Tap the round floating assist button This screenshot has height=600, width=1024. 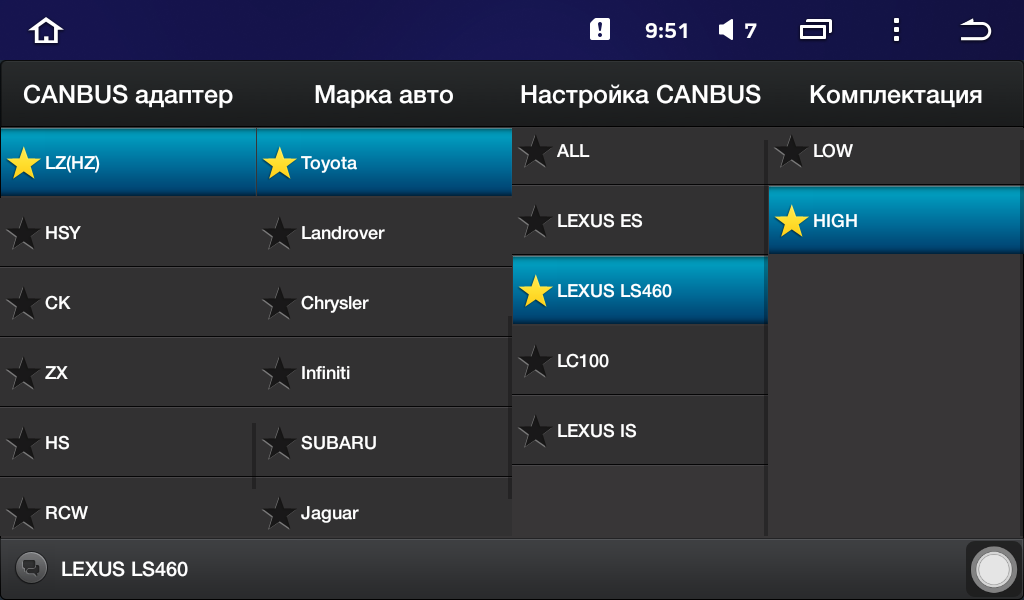point(993,569)
